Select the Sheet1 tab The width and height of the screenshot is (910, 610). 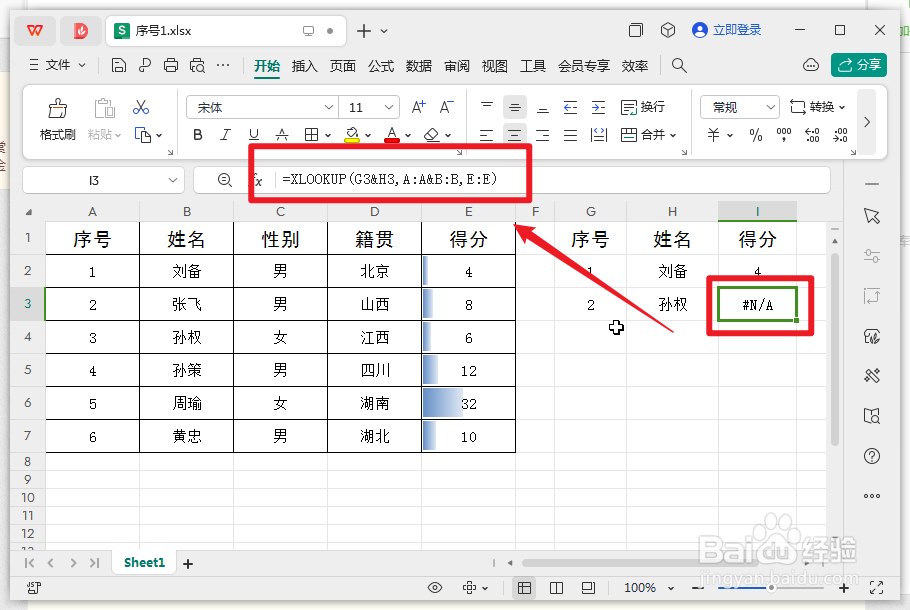click(x=143, y=562)
